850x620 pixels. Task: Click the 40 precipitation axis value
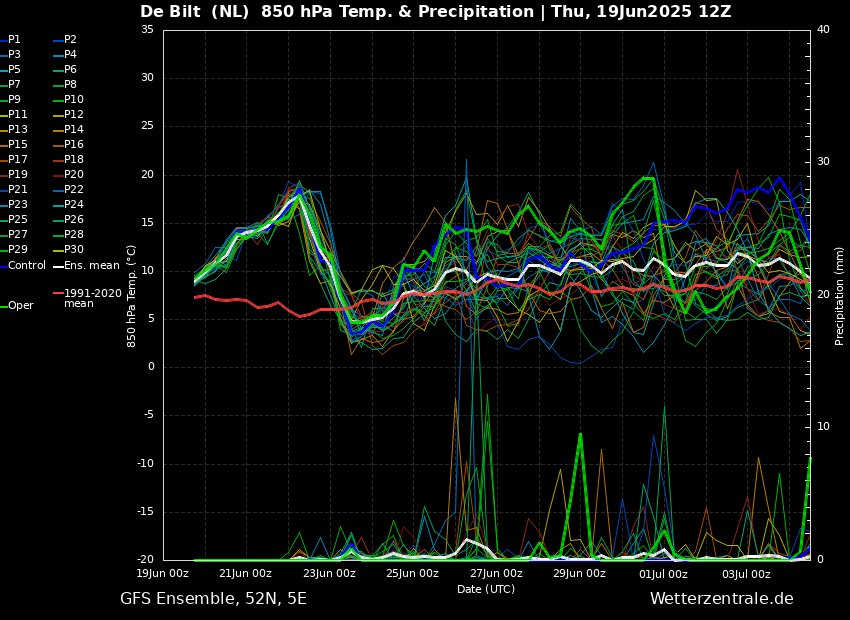(x=823, y=30)
